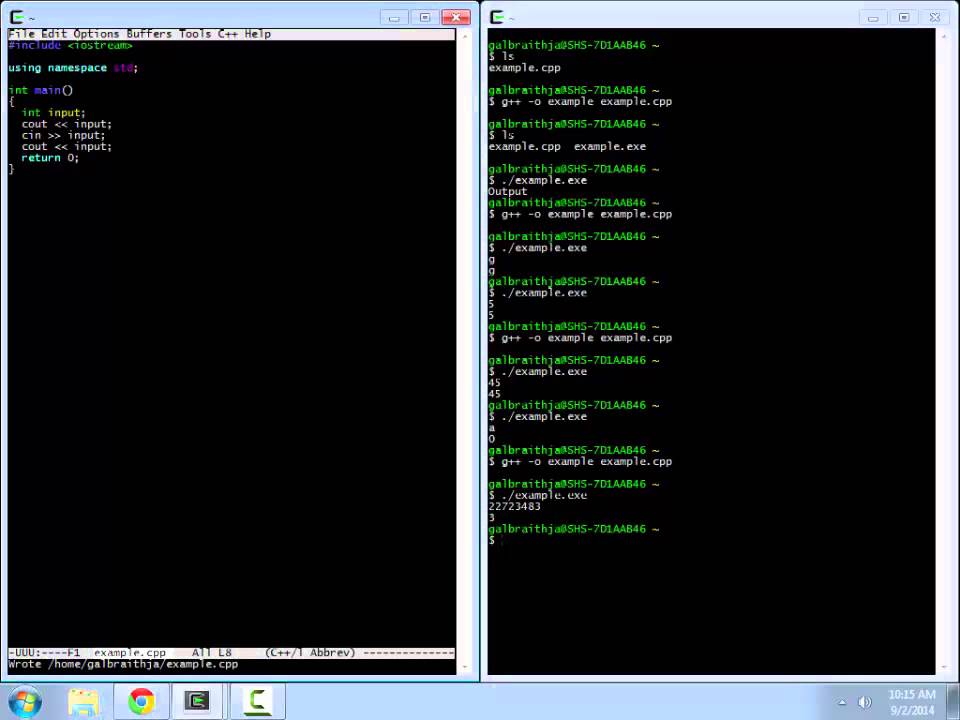Open the Options menu in Emacs

click(96, 34)
